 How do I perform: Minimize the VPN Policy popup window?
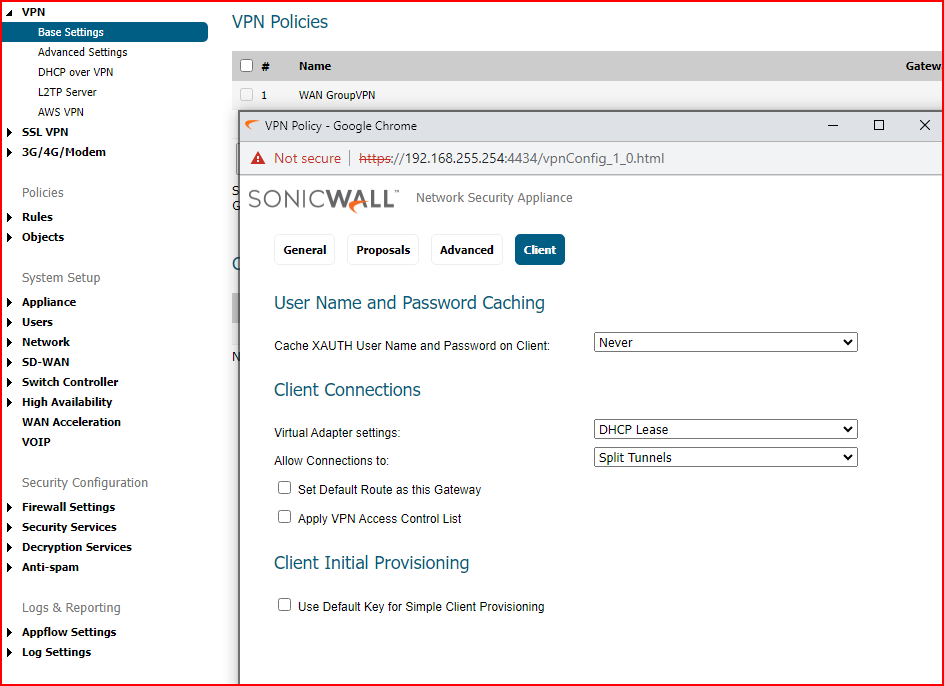(x=833, y=126)
